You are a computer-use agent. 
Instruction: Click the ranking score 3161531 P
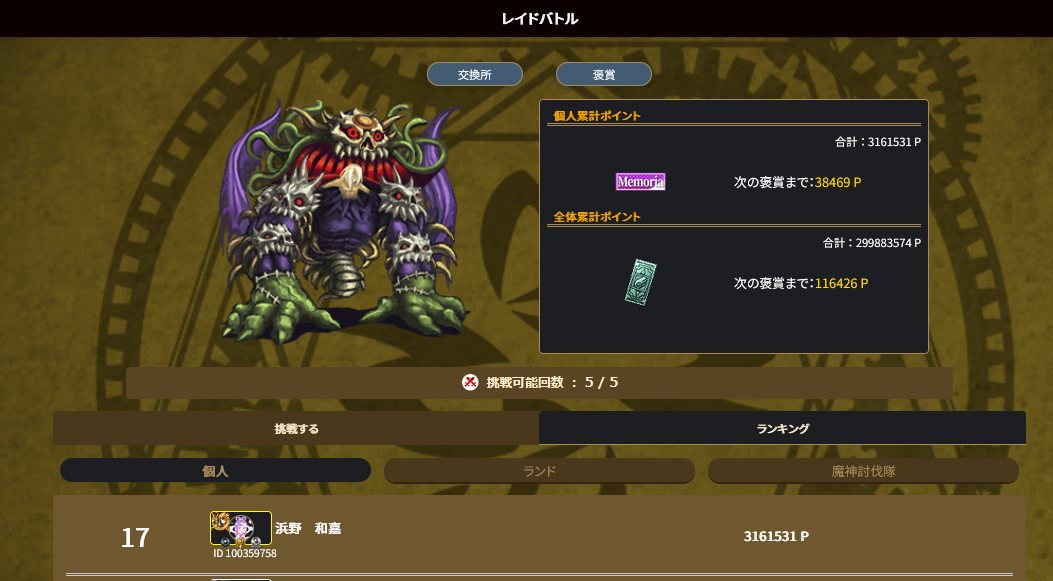(x=776, y=537)
